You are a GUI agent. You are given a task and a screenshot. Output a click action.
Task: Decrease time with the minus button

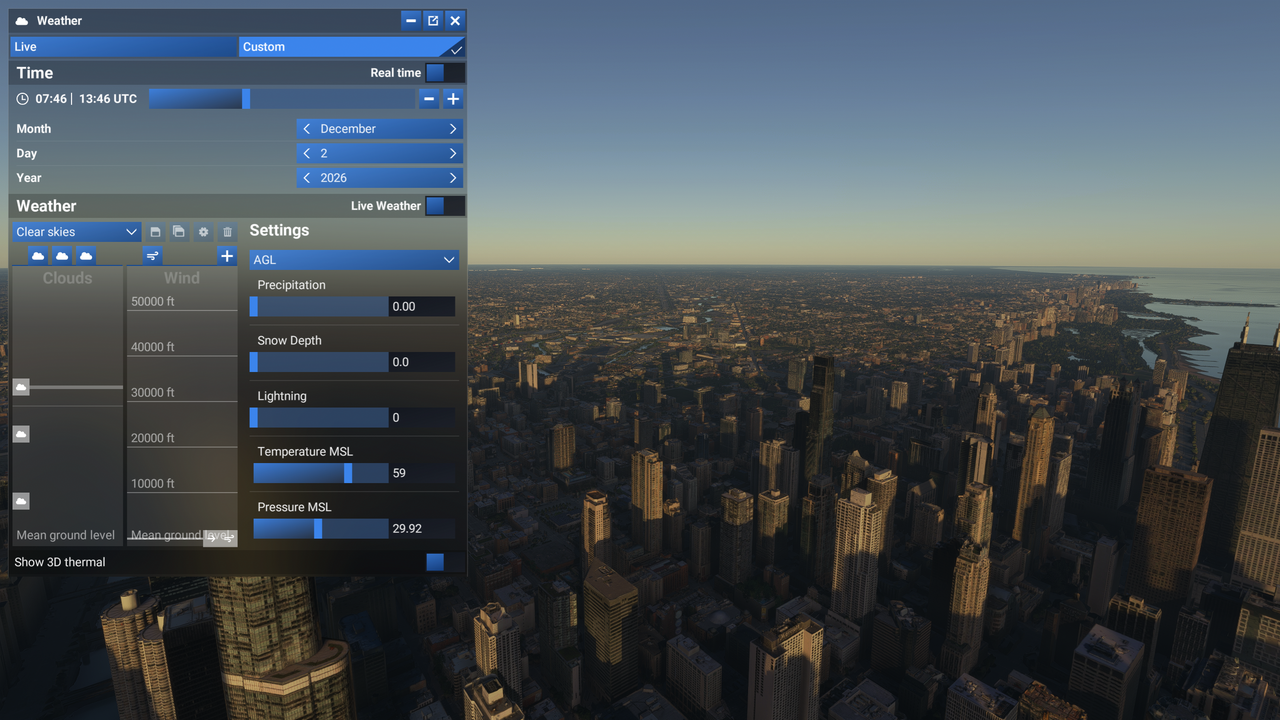point(429,99)
